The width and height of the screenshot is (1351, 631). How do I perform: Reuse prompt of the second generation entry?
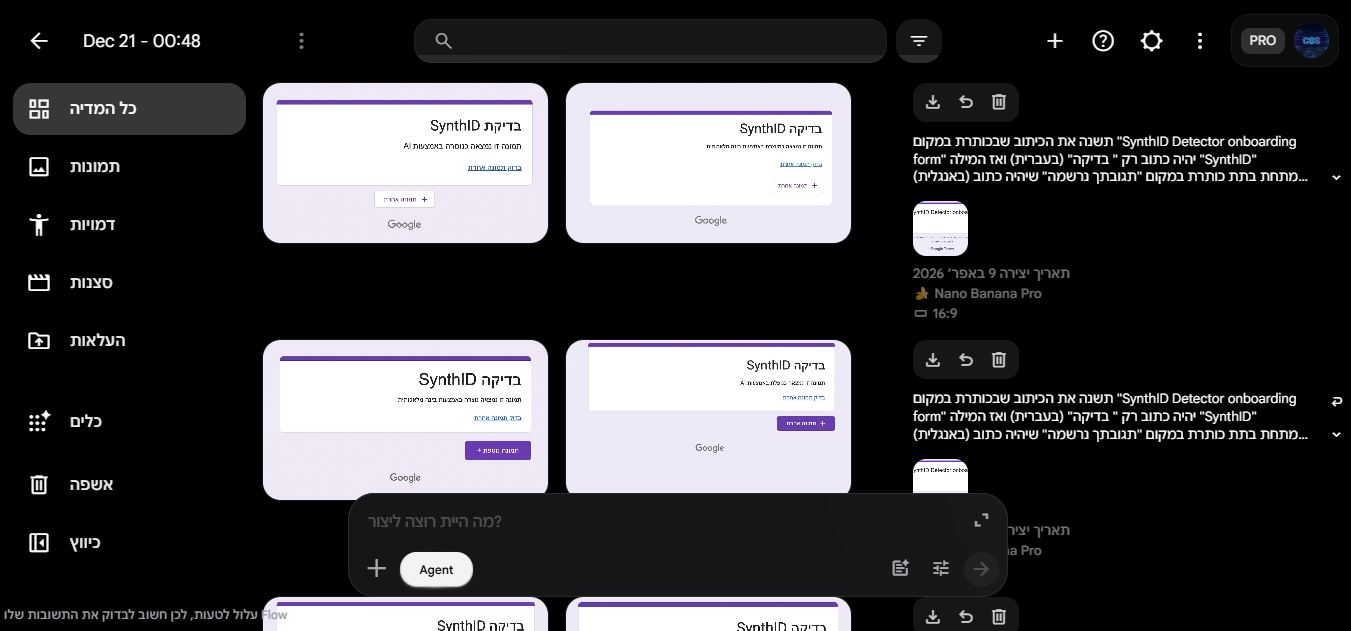click(x=966, y=360)
